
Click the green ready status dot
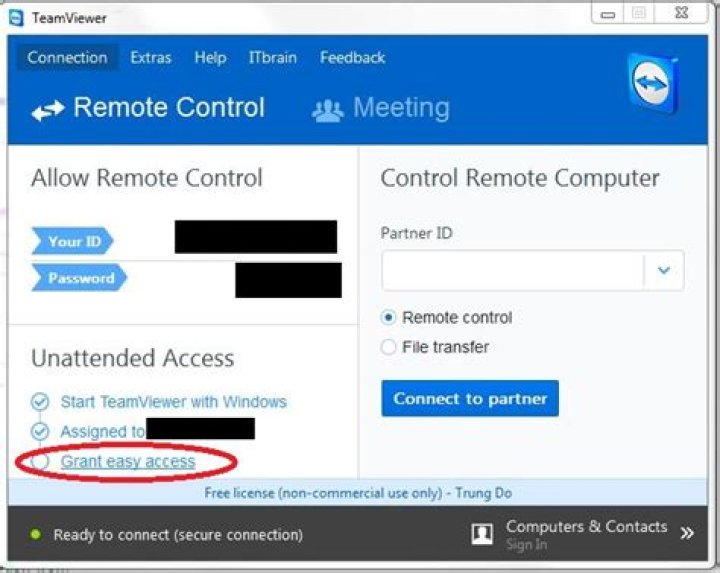click(35, 534)
